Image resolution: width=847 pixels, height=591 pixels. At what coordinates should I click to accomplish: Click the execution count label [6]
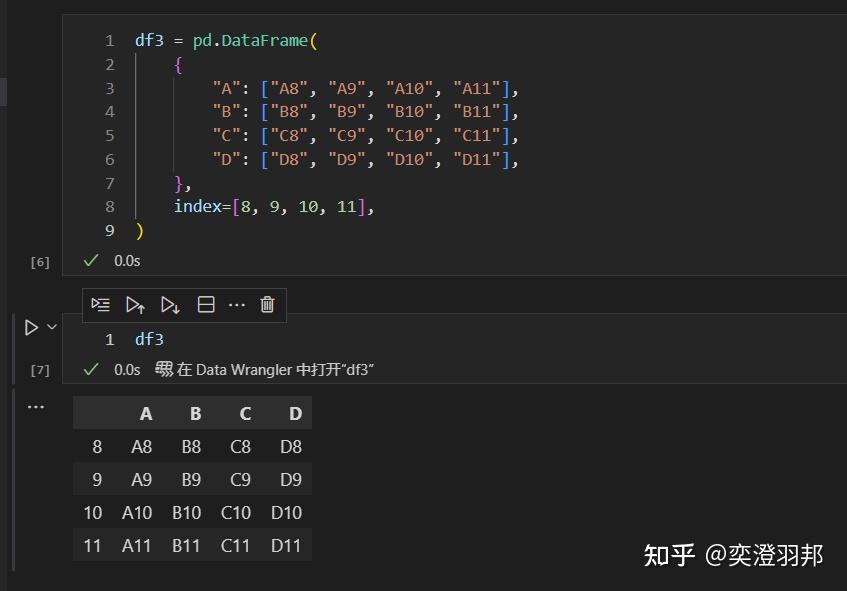click(x=39, y=261)
